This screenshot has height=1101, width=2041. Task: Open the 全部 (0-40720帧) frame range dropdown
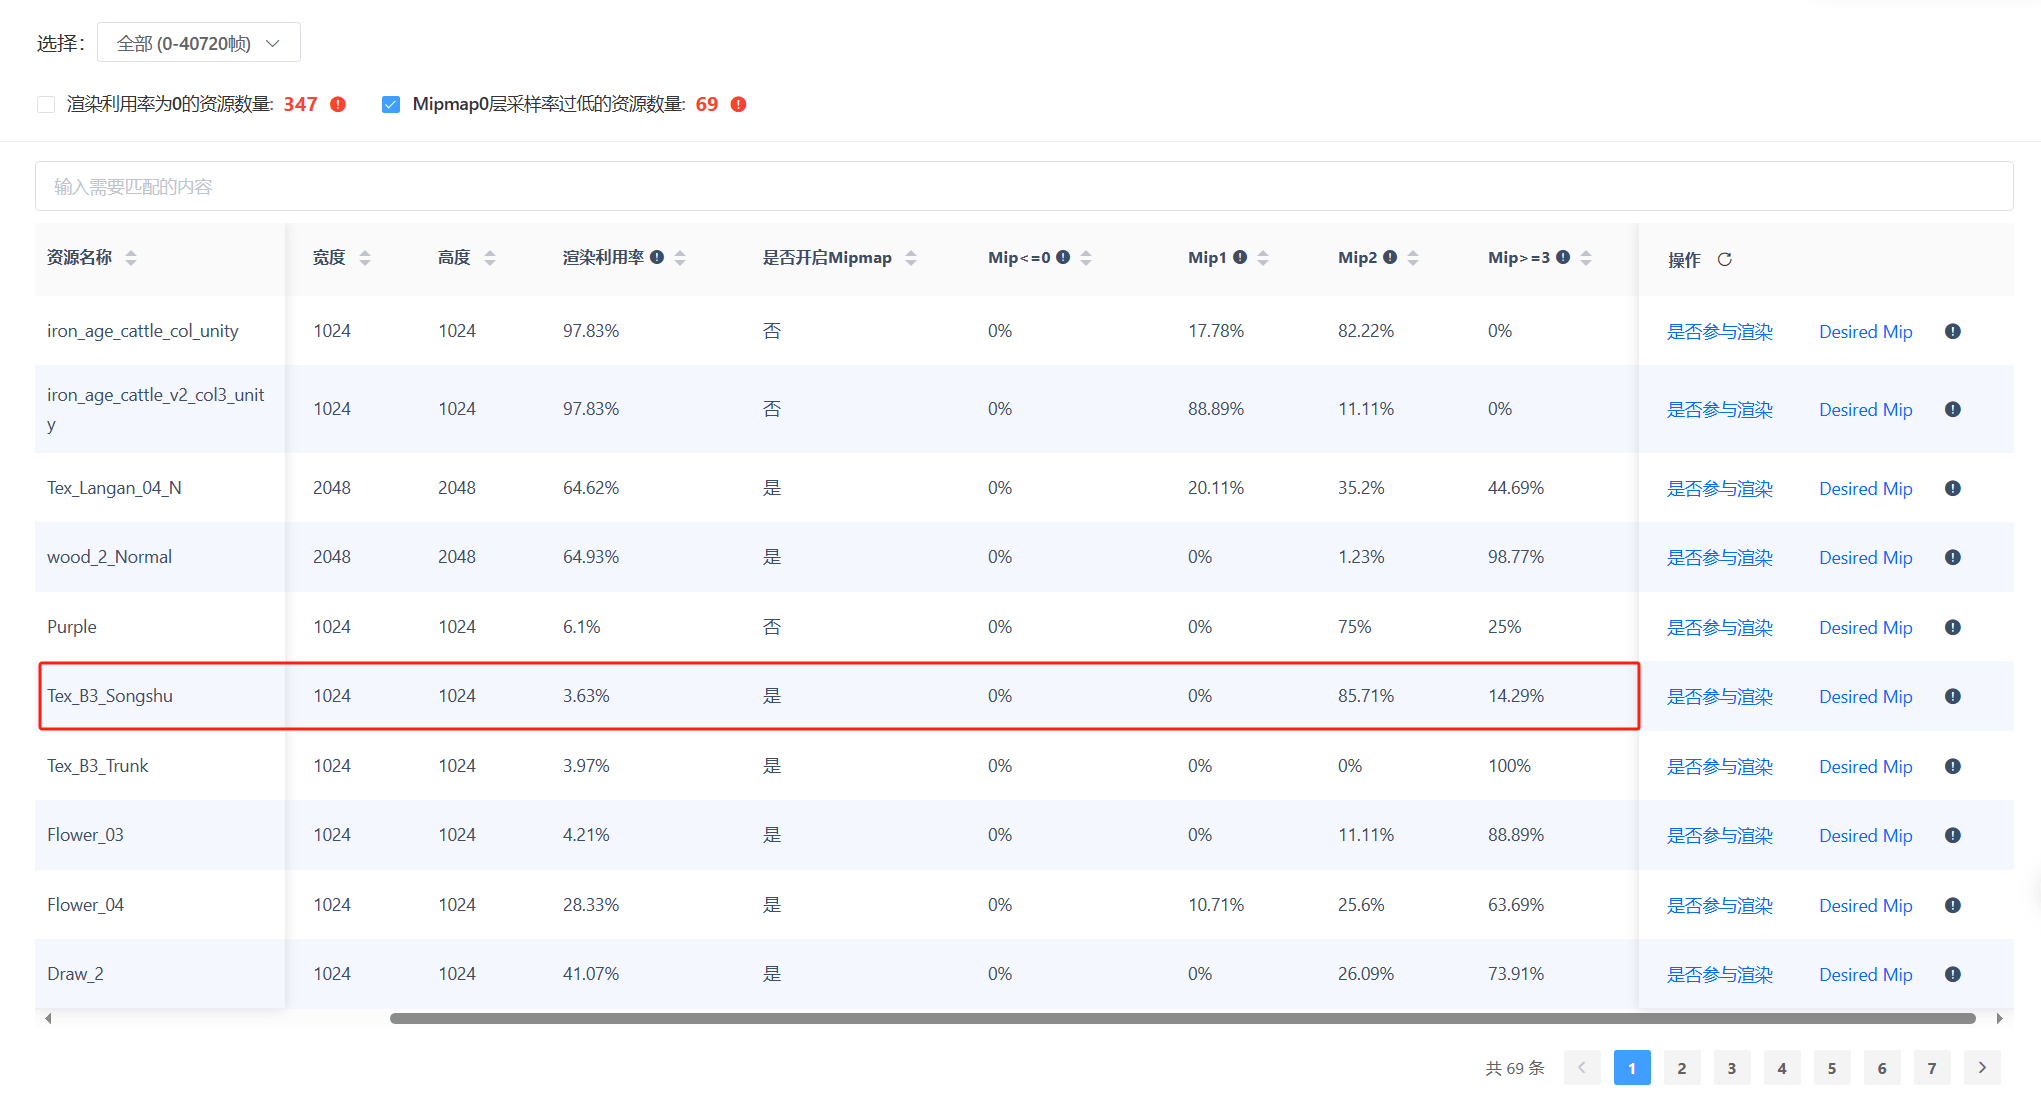click(198, 43)
